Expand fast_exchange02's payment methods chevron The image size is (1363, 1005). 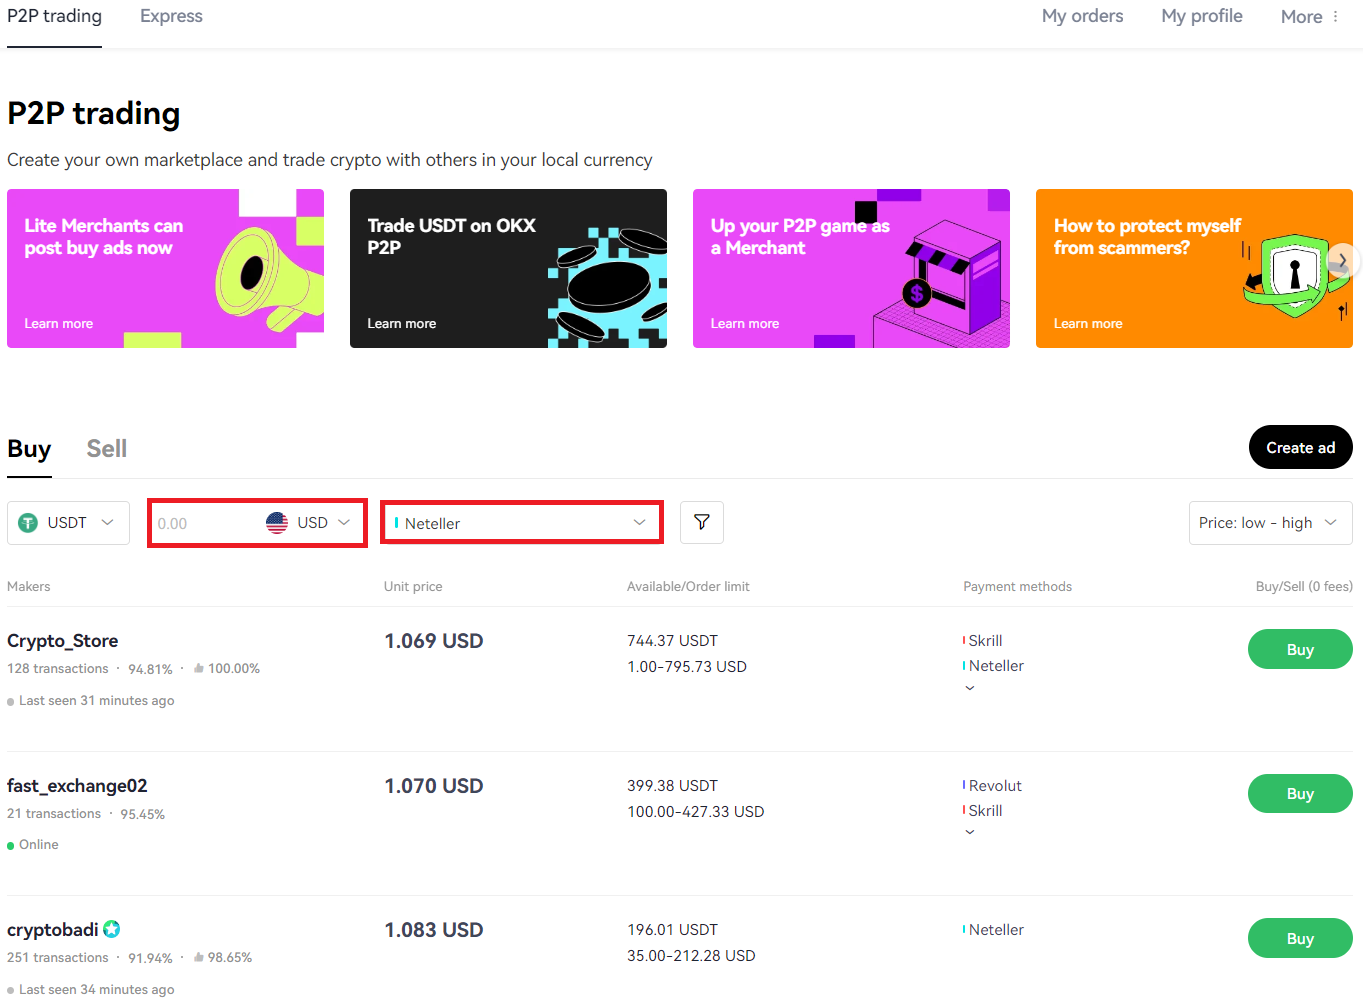coord(970,832)
